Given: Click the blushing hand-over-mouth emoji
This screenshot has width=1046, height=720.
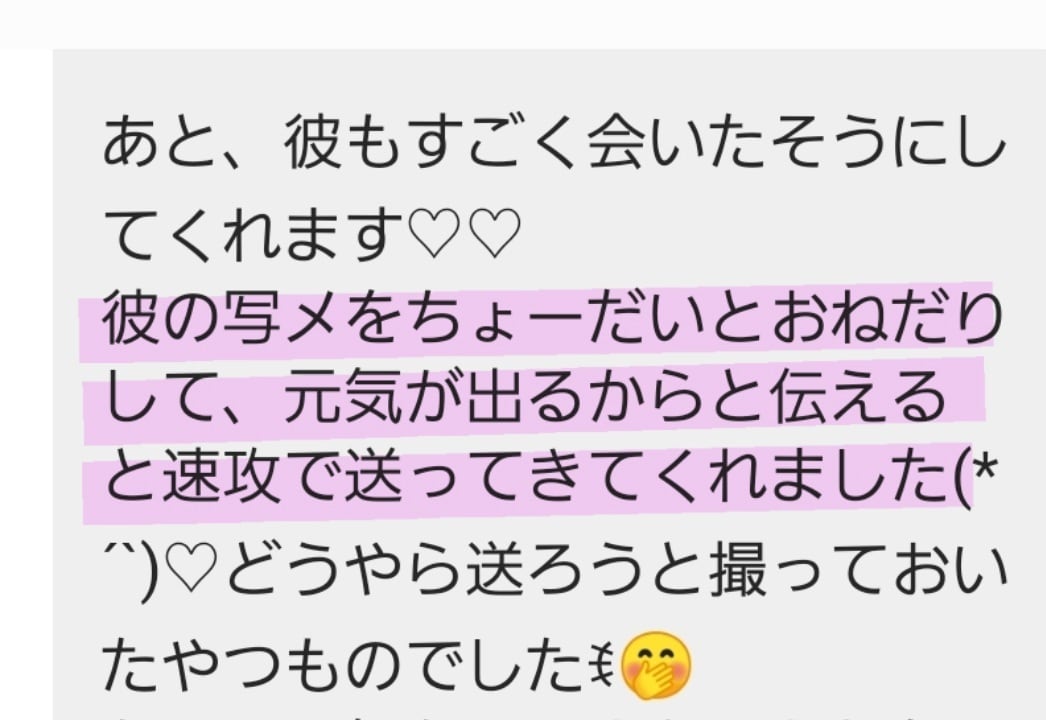Looking at the screenshot, I should click(x=656, y=665).
